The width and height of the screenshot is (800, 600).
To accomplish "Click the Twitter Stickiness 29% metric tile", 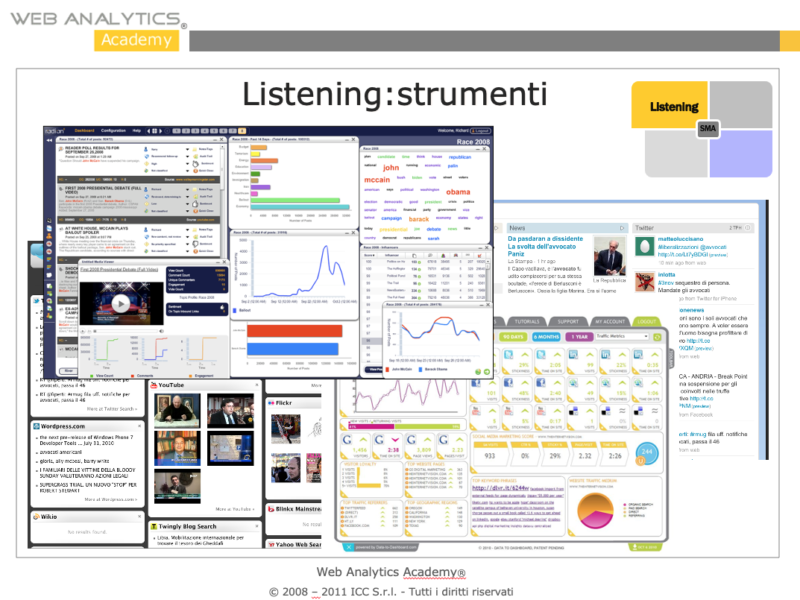I will 516,360.
